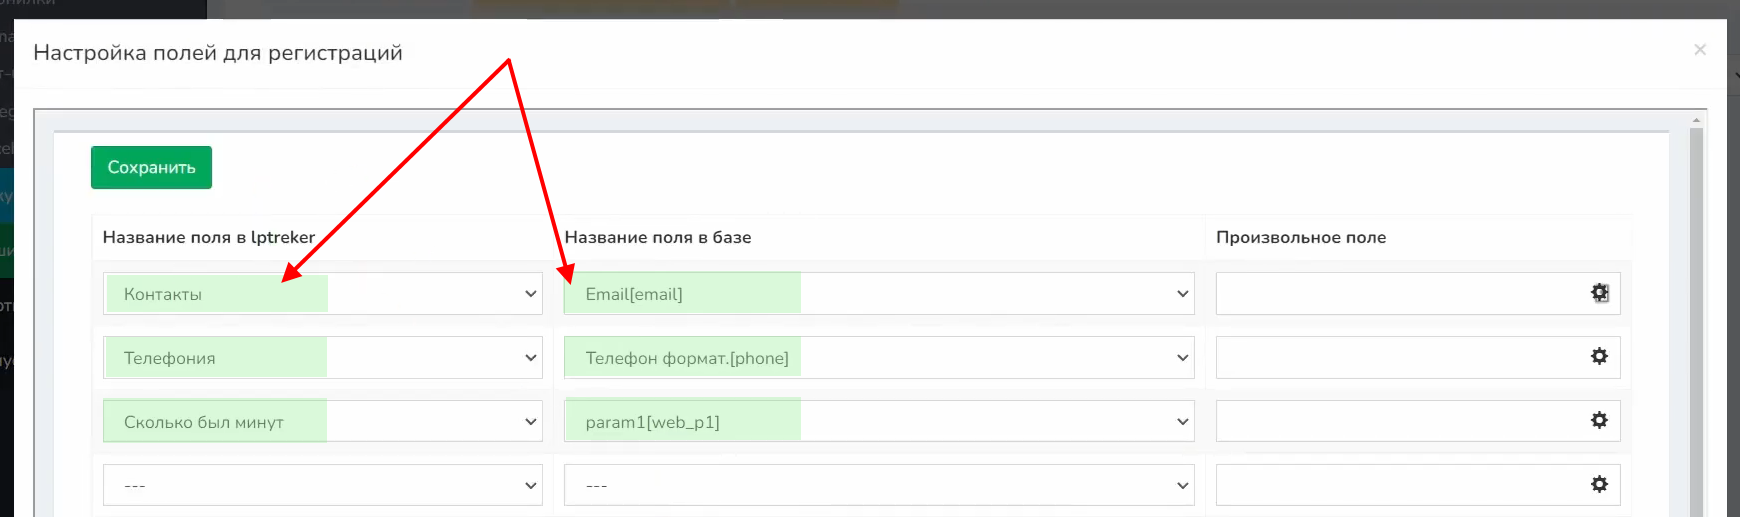Open the empty database field dropdown in fourth row
This screenshot has height=517, width=1740.
878,485
